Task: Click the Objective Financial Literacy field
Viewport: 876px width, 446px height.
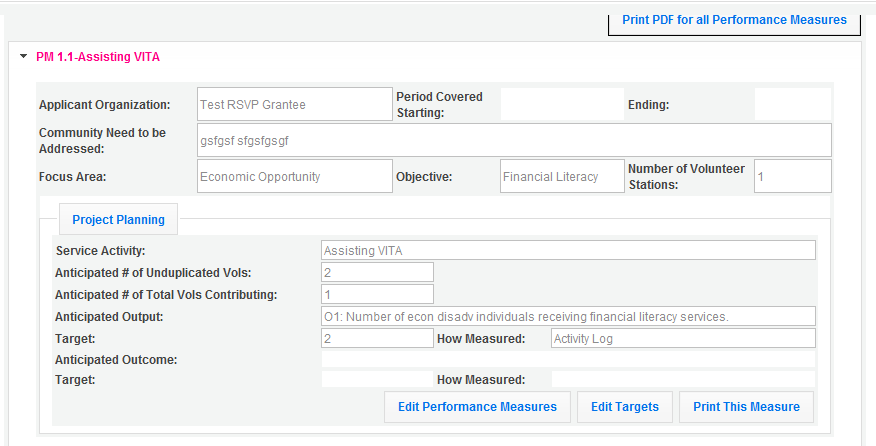Action: coord(561,177)
